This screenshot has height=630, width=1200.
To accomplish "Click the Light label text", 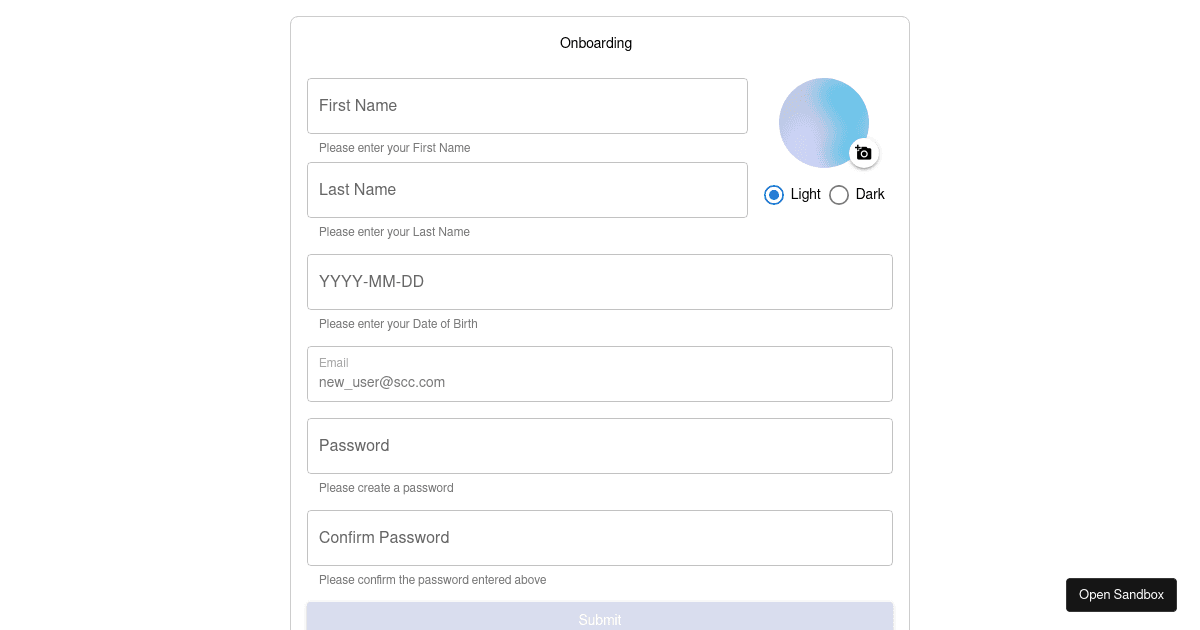I will point(805,194).
